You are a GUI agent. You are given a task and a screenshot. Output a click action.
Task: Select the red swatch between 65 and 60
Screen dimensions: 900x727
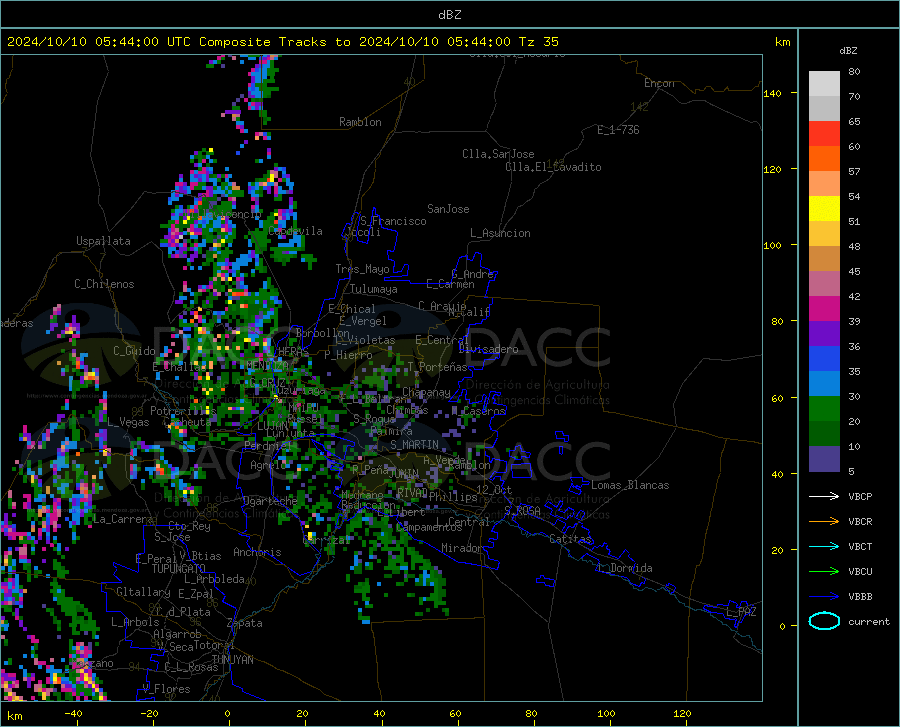(824, 134)
